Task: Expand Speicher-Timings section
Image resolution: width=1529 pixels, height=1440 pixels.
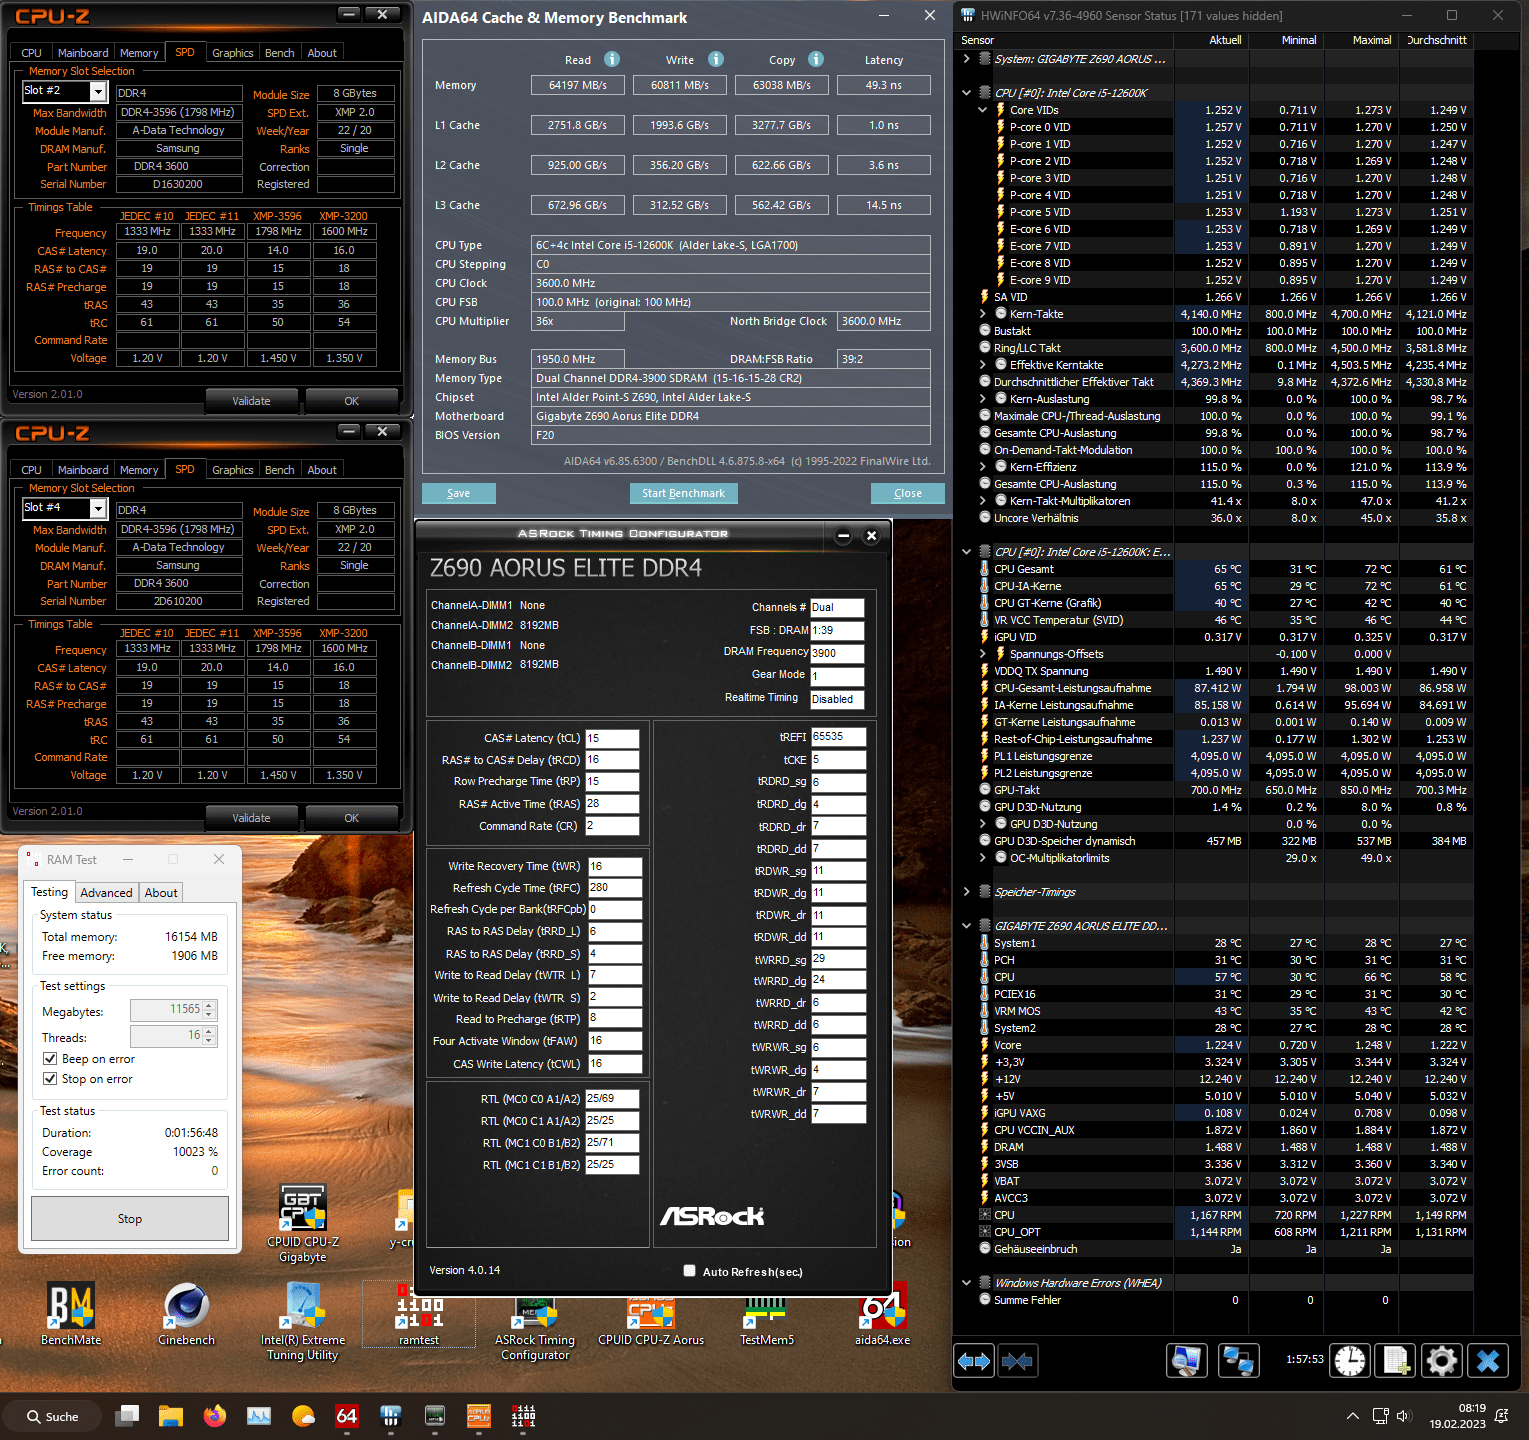Action: point(966,892)
